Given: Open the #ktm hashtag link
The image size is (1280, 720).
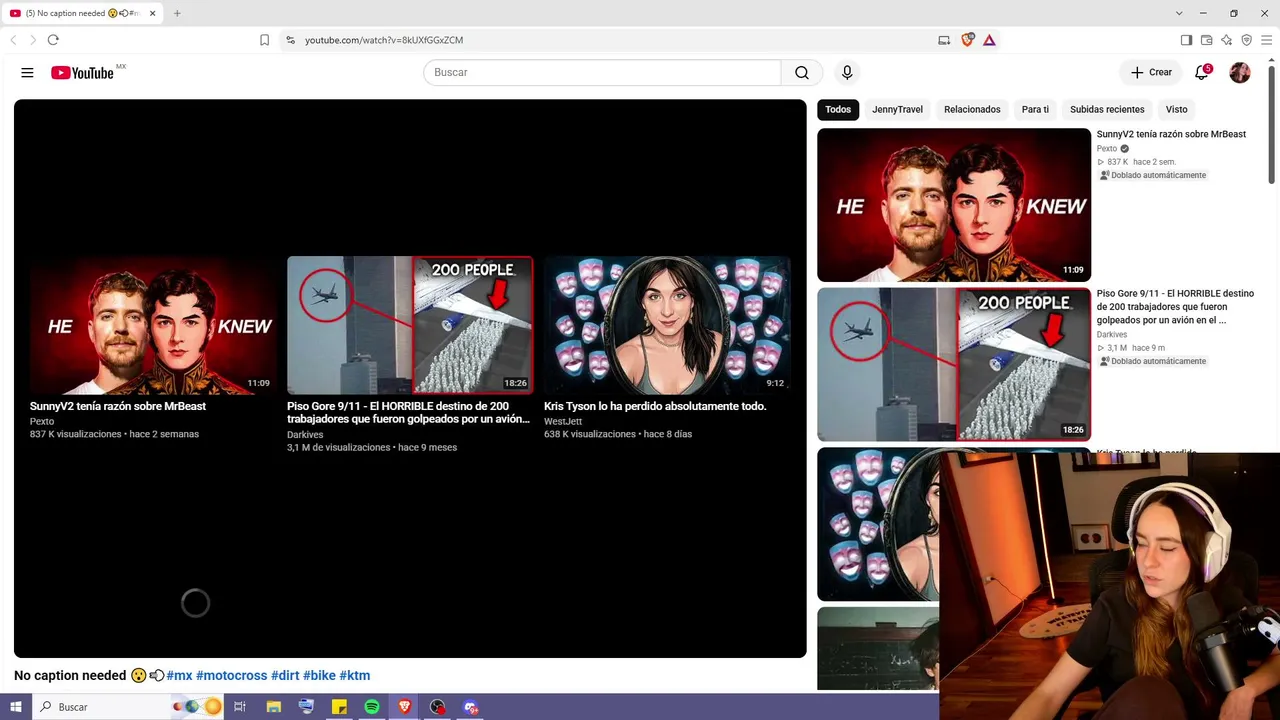Looking at the screenshot, I should click(x=355, y=676).
